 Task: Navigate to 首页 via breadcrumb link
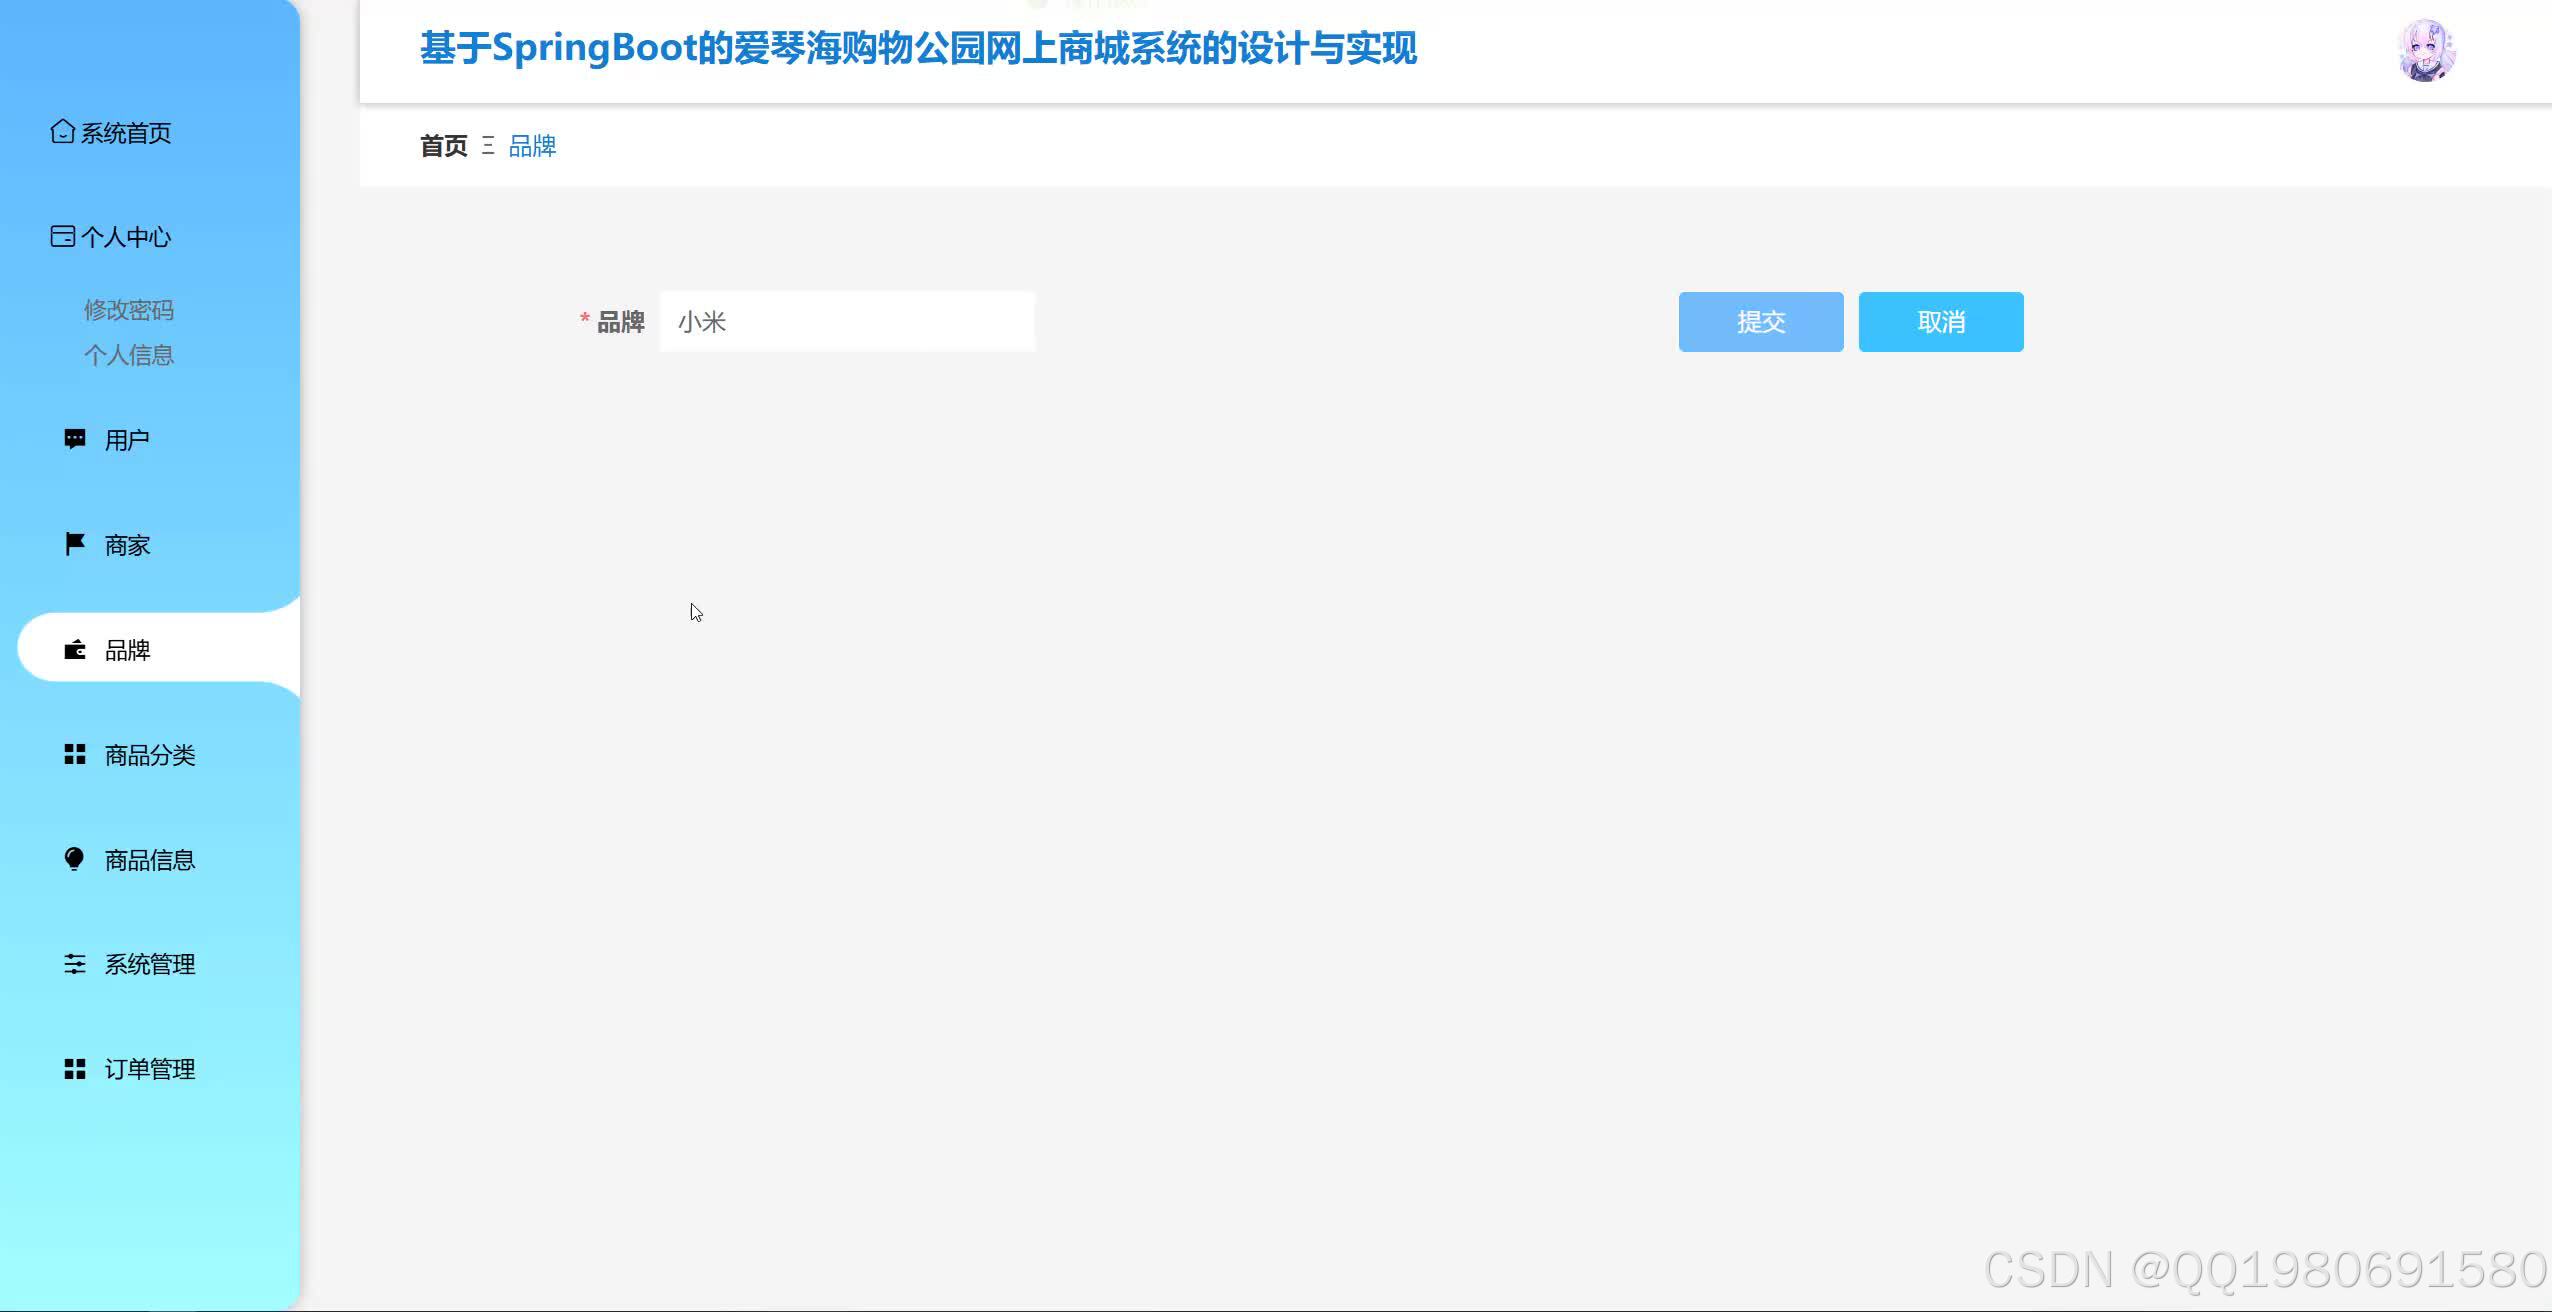(x=443, y=146)
